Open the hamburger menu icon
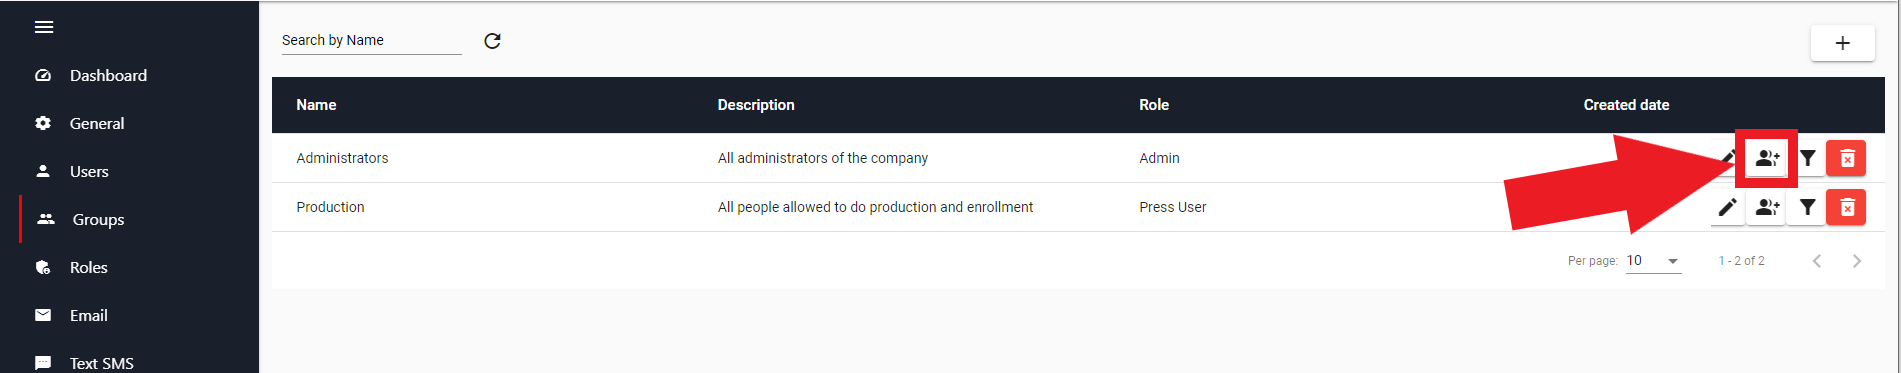This screenshot has width=1901, height=373. click(44, 27)
